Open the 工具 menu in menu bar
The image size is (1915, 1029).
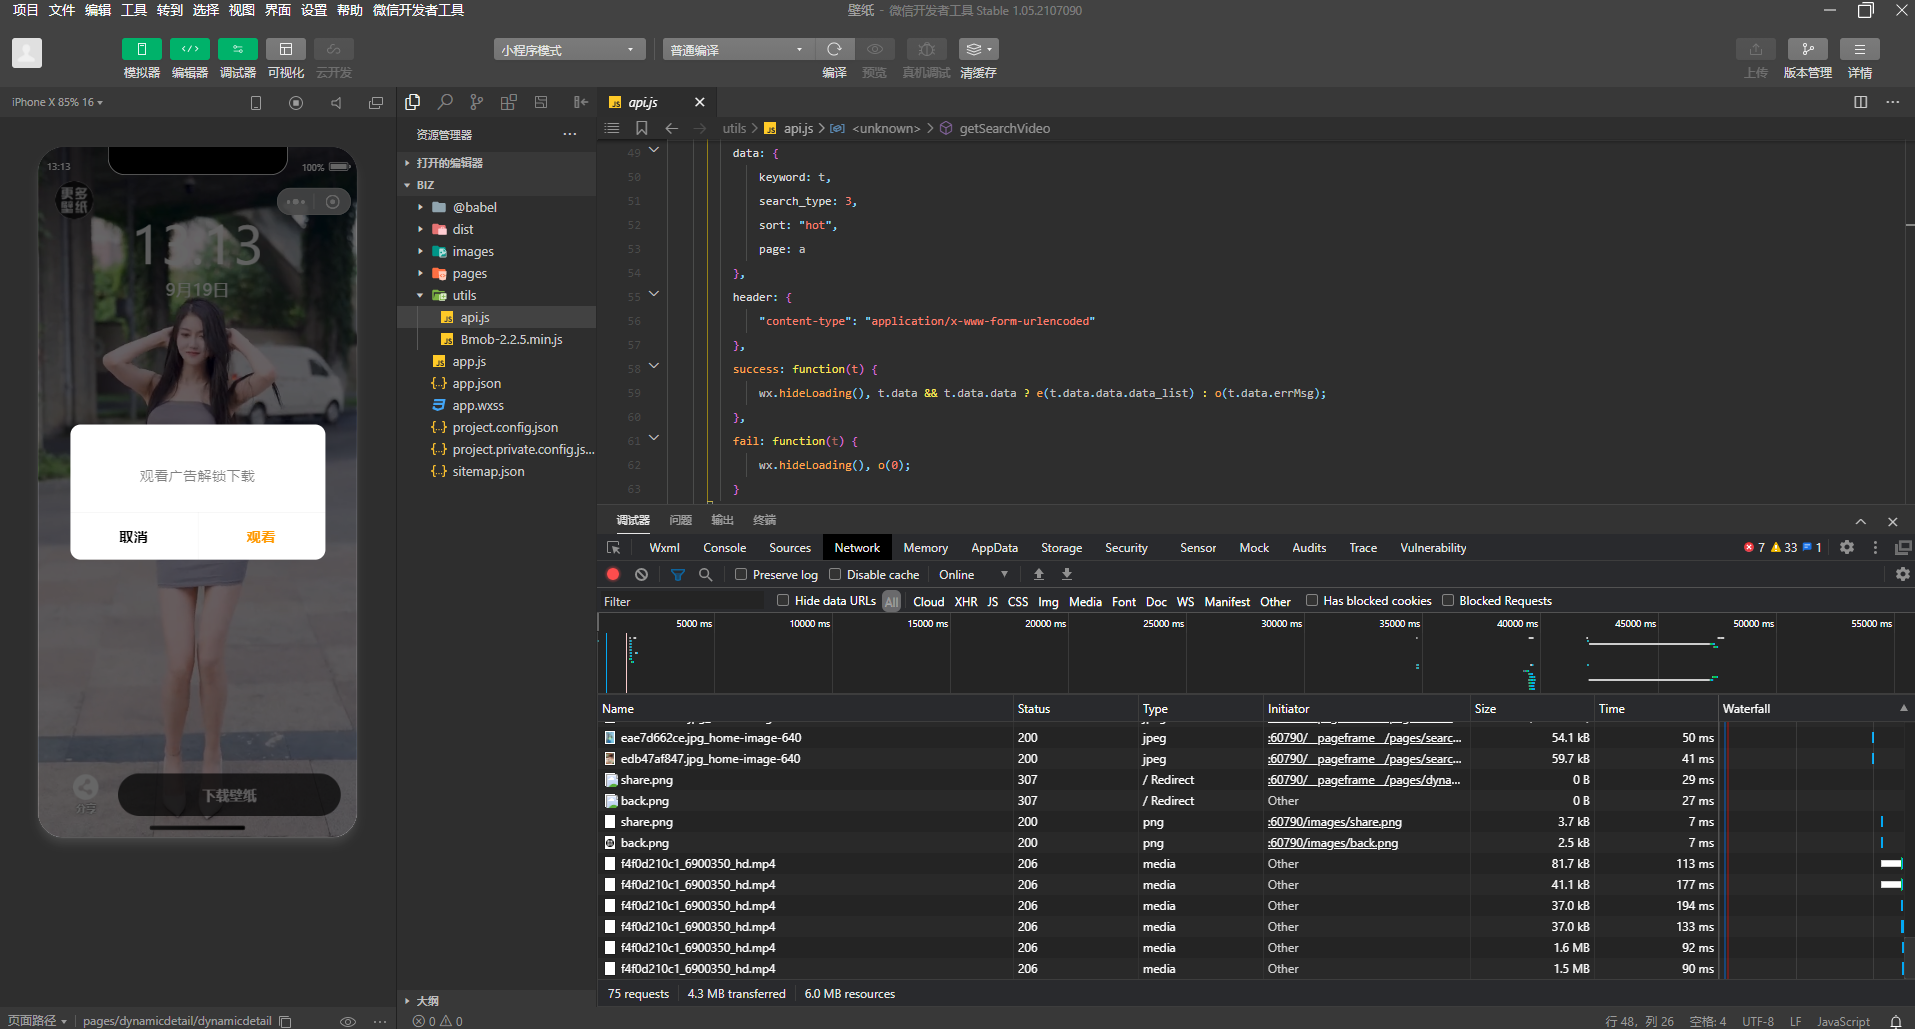pyautogui.click(x=133, y=10)
